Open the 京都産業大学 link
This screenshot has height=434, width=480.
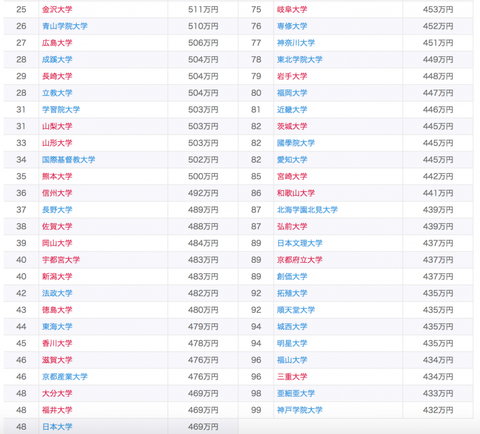point(65,376)
